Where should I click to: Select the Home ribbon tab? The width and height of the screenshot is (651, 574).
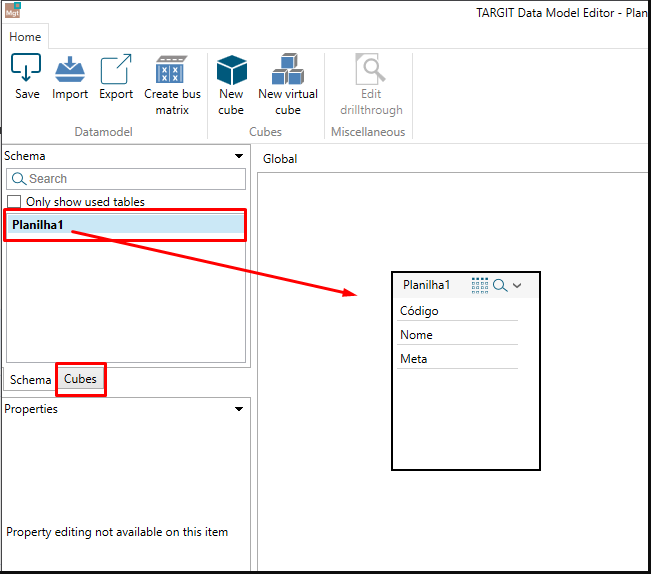coord(25,37)
